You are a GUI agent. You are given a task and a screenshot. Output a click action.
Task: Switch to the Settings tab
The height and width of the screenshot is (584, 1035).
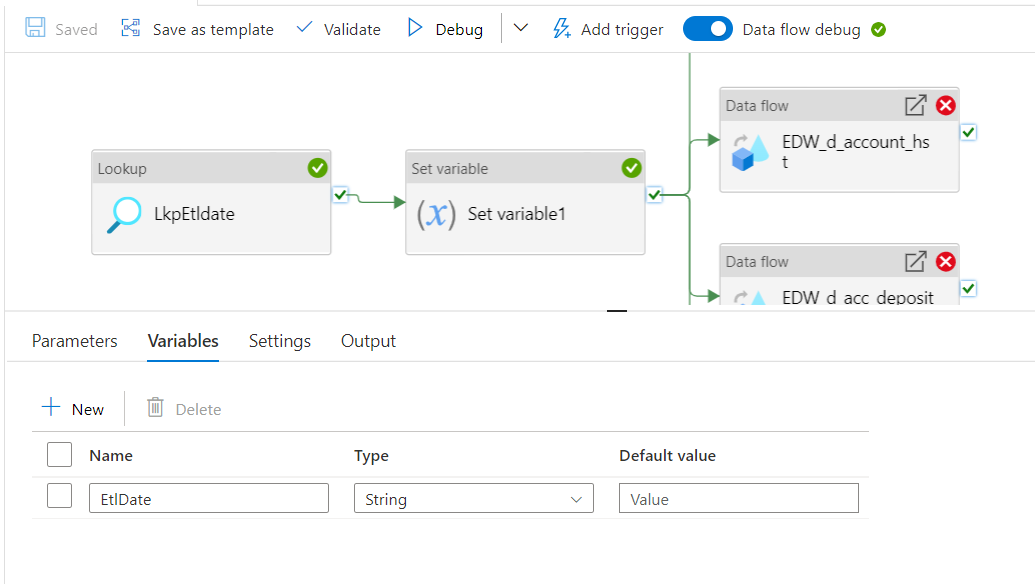pyautogui.click(x=279, y=340)
